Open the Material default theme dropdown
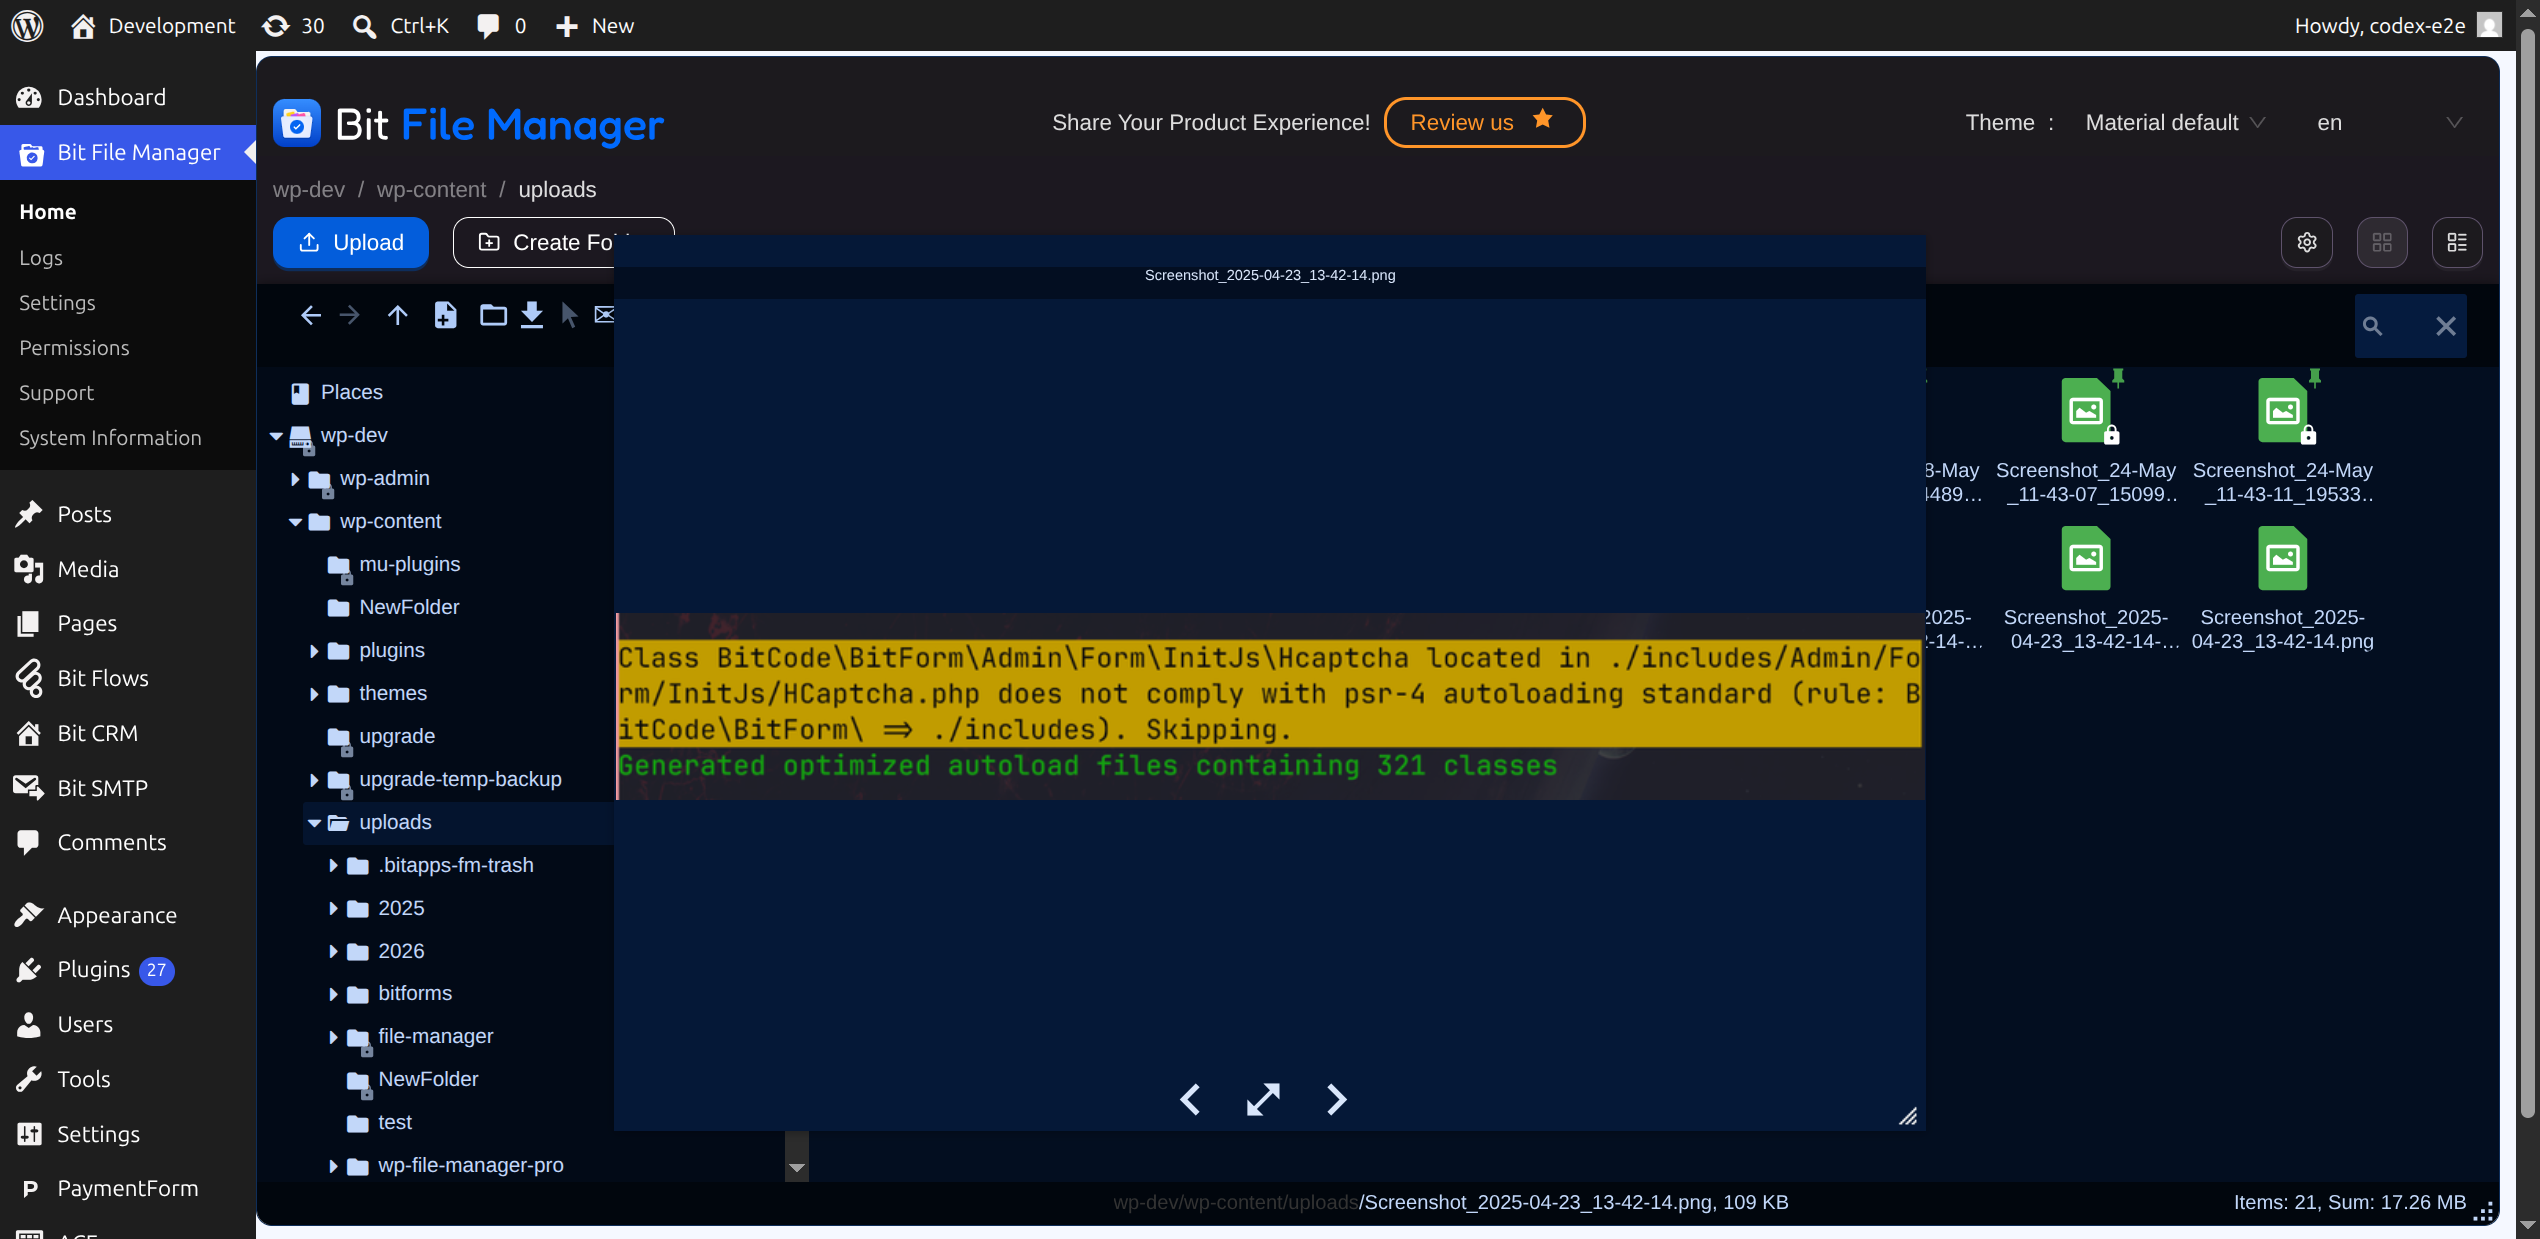 (x=2175, y=123)
